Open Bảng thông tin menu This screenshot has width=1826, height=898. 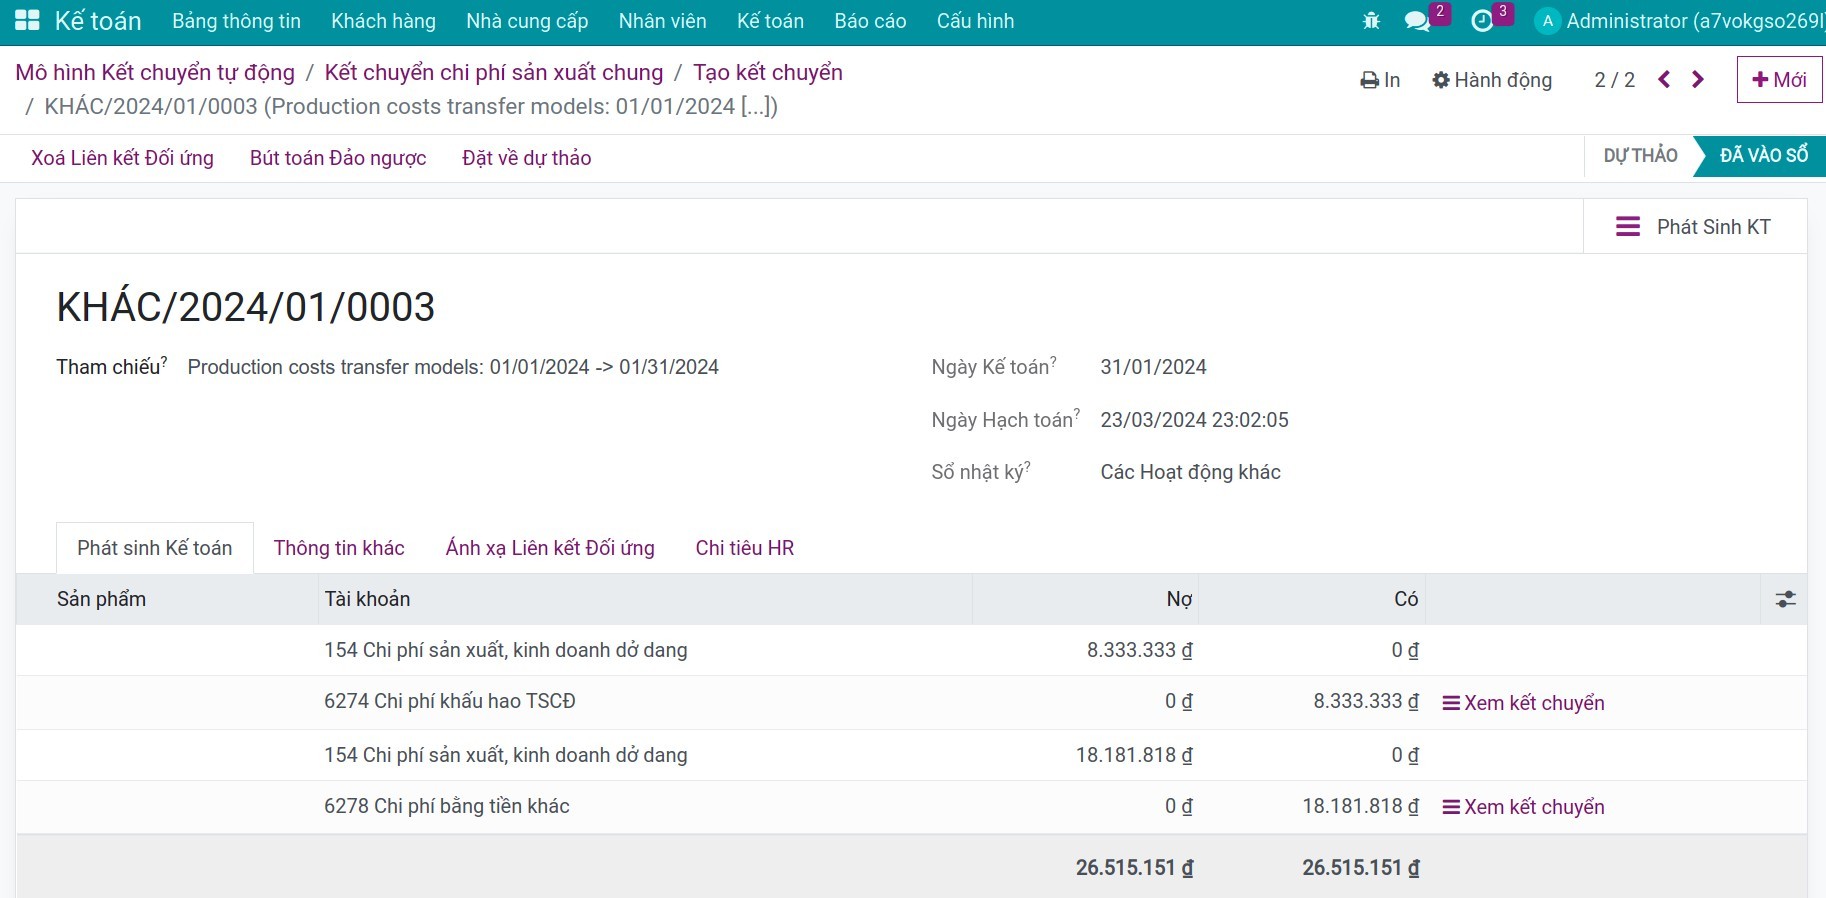[x=236, y=21]
